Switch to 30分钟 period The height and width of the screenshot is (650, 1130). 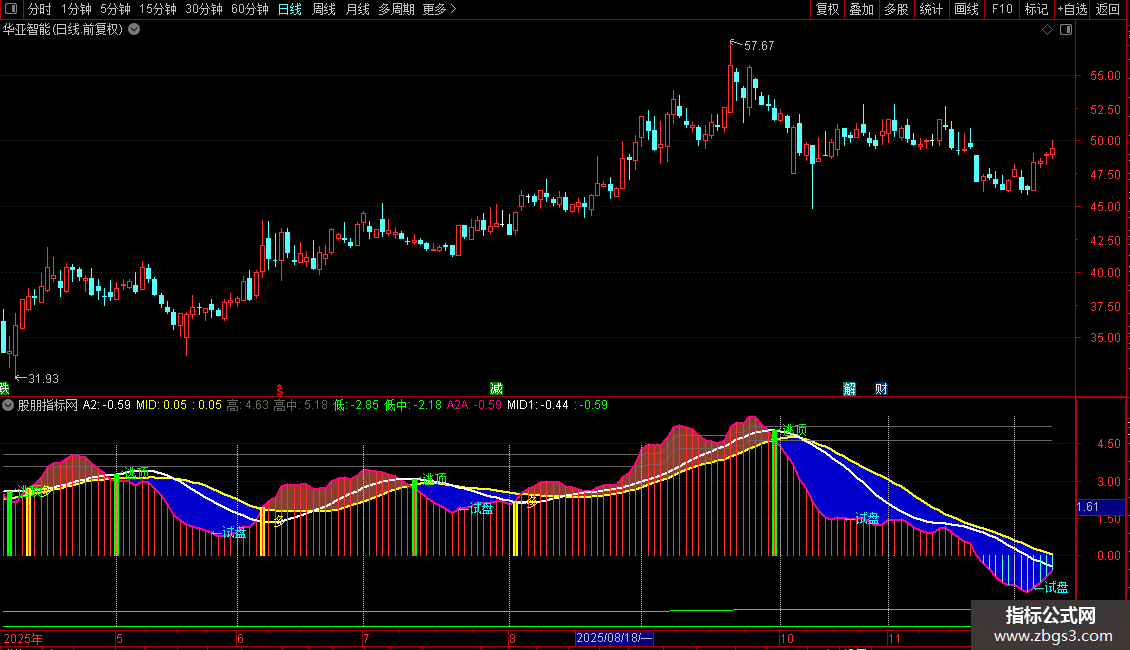tap(204, 9)
